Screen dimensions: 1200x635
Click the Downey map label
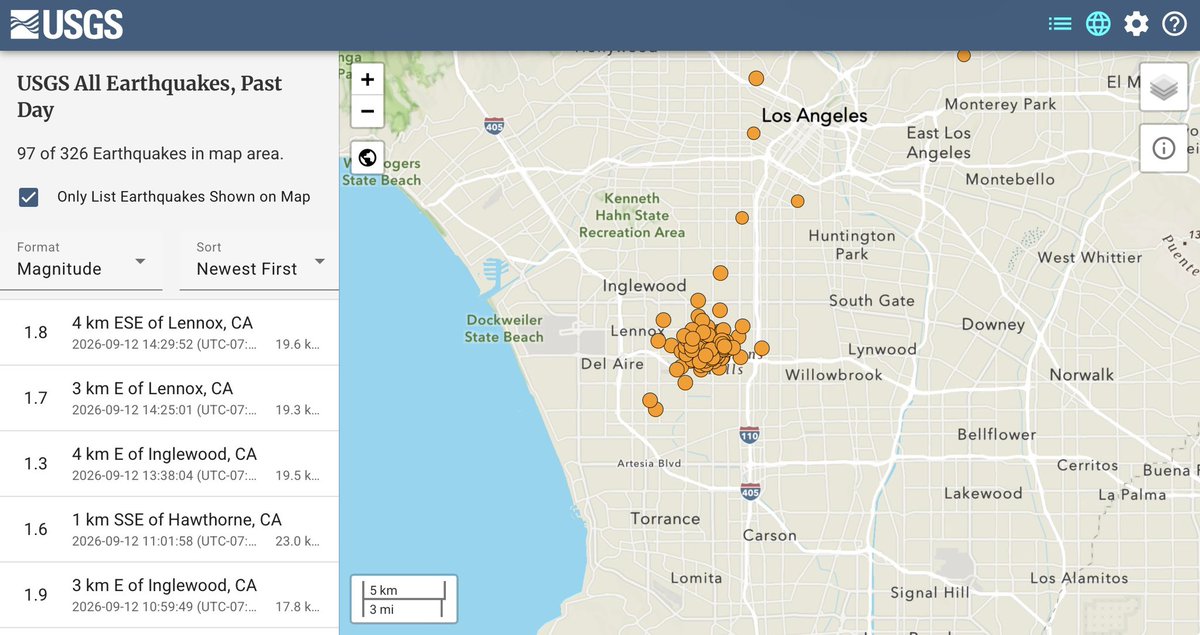[x=993, y=325]
